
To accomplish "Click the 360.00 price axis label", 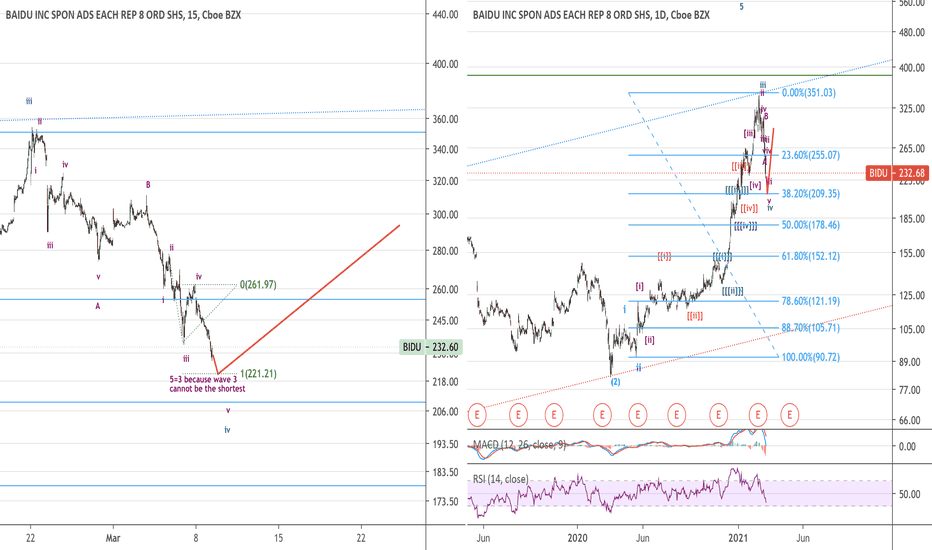I will pos(445,120).
